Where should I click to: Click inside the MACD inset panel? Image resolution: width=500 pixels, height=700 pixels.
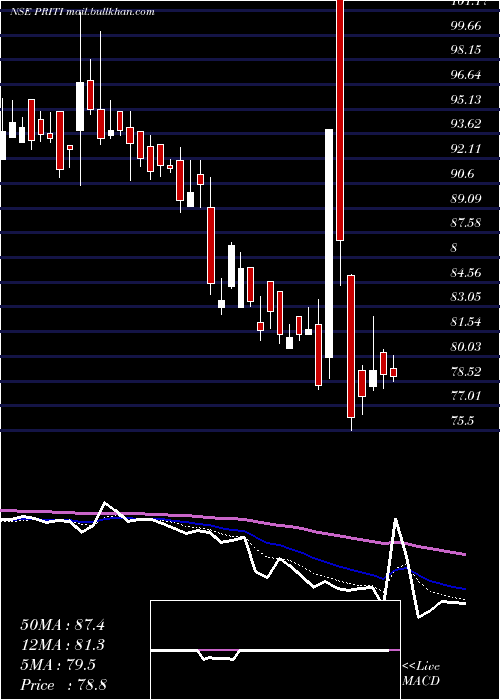coord(275,650)
